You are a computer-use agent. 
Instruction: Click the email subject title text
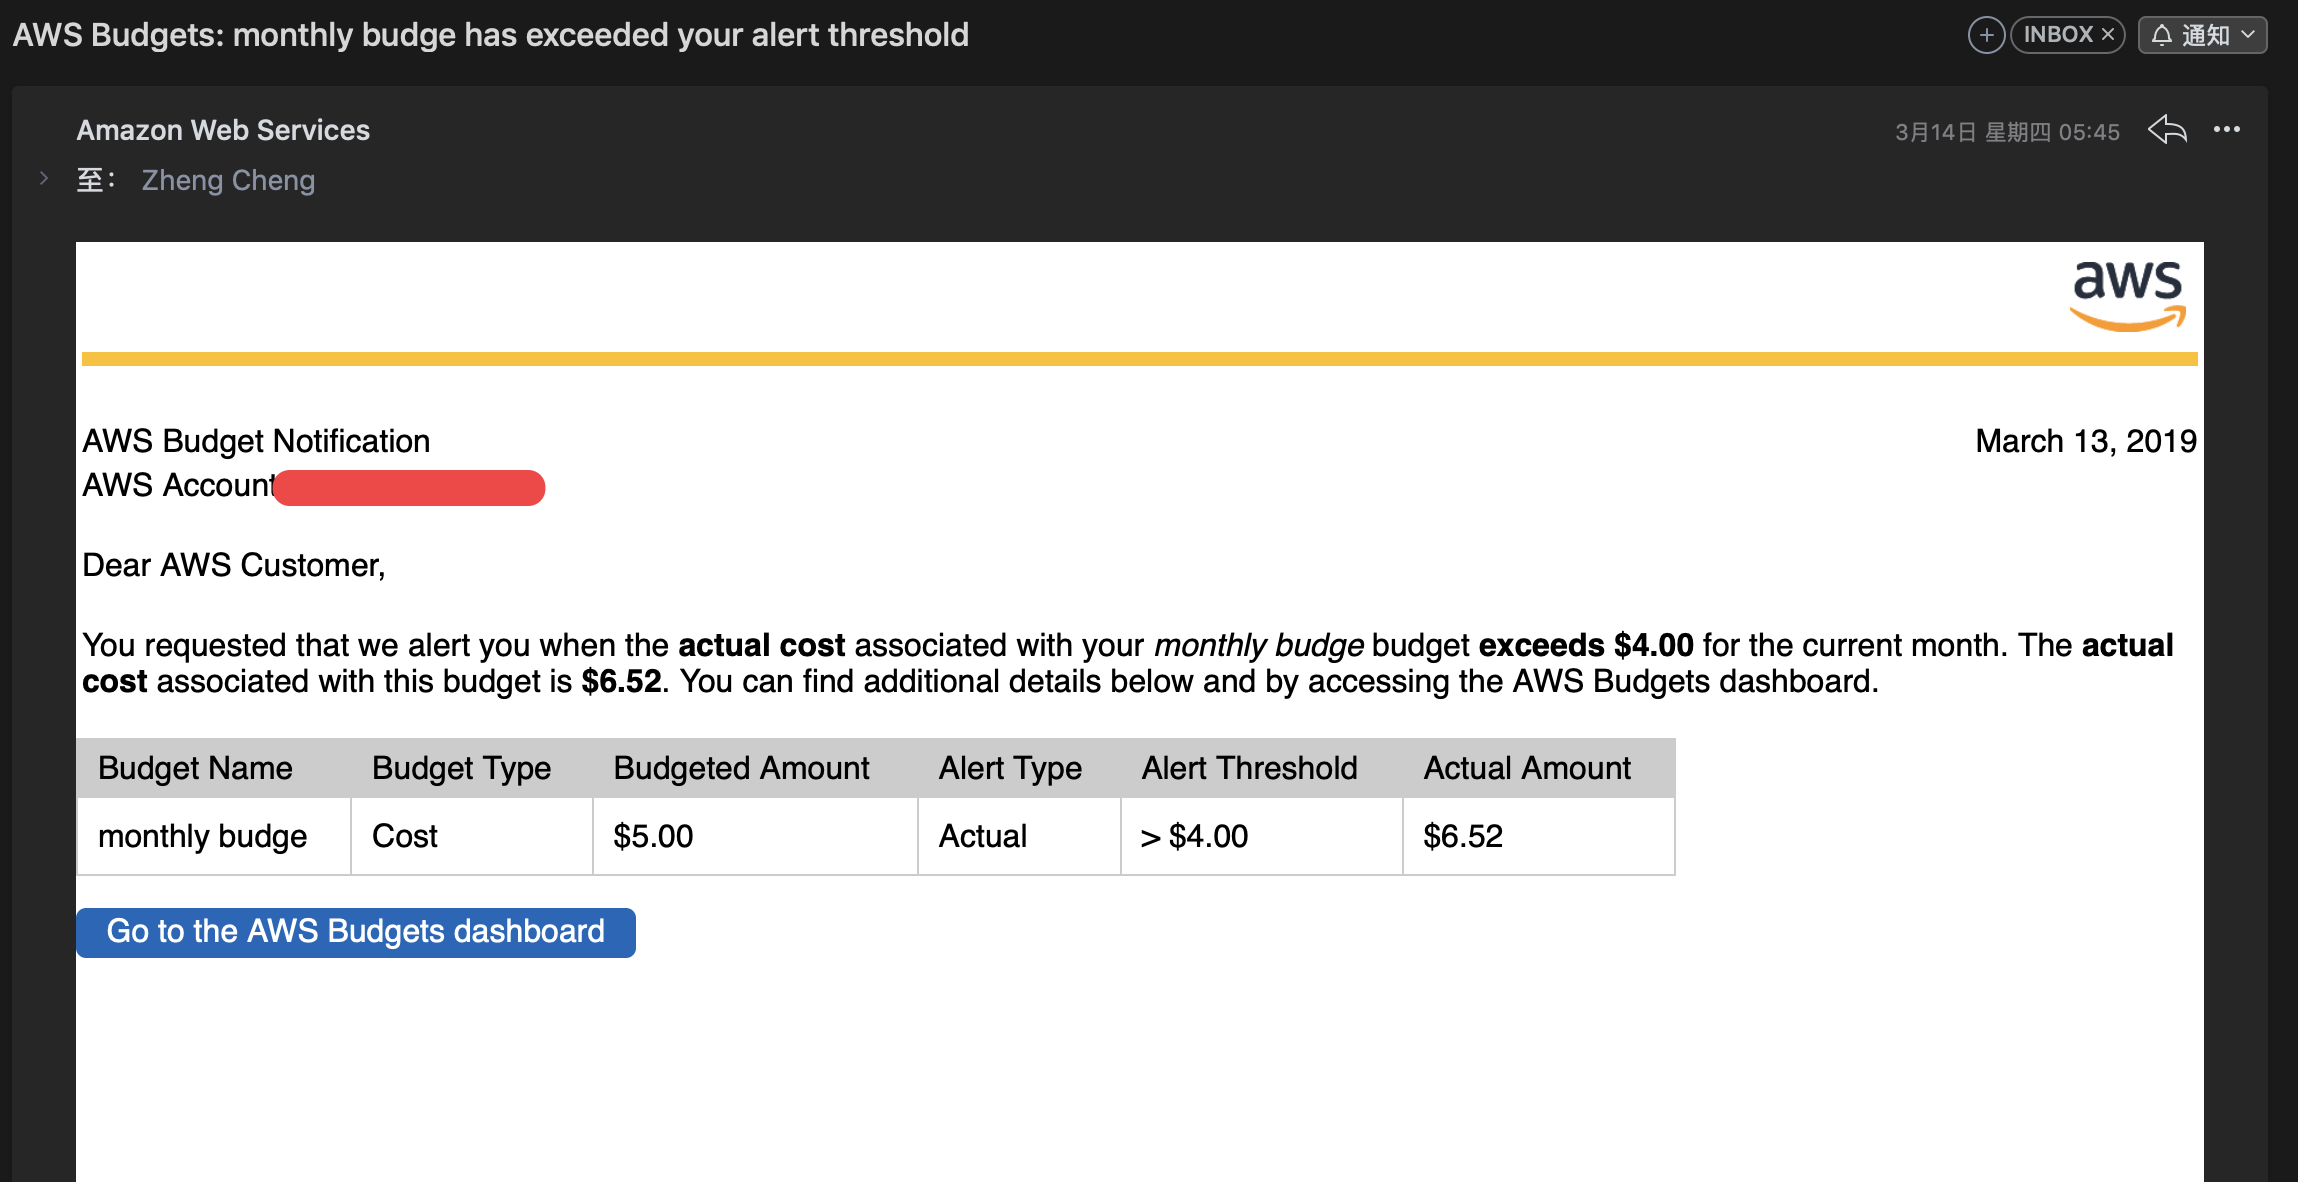pyautogui.click(x=490, y=35)
